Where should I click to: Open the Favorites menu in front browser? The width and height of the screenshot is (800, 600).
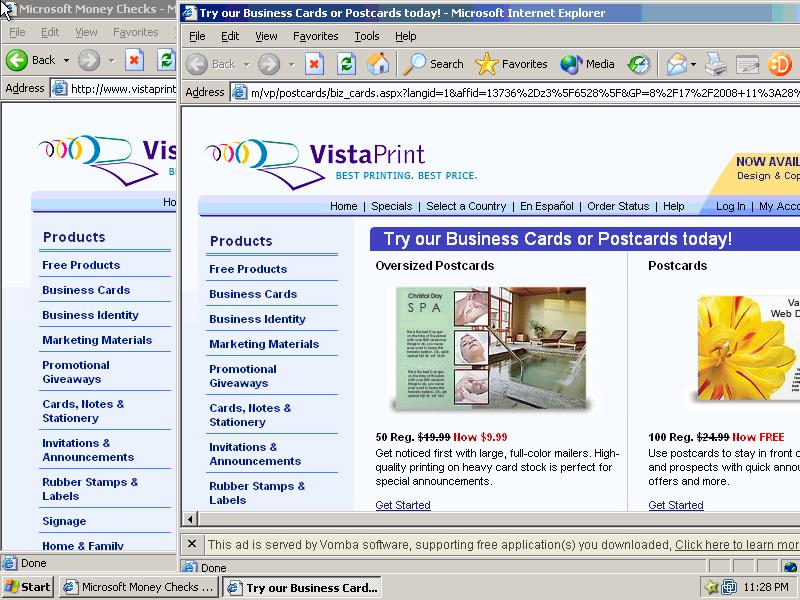315,36
